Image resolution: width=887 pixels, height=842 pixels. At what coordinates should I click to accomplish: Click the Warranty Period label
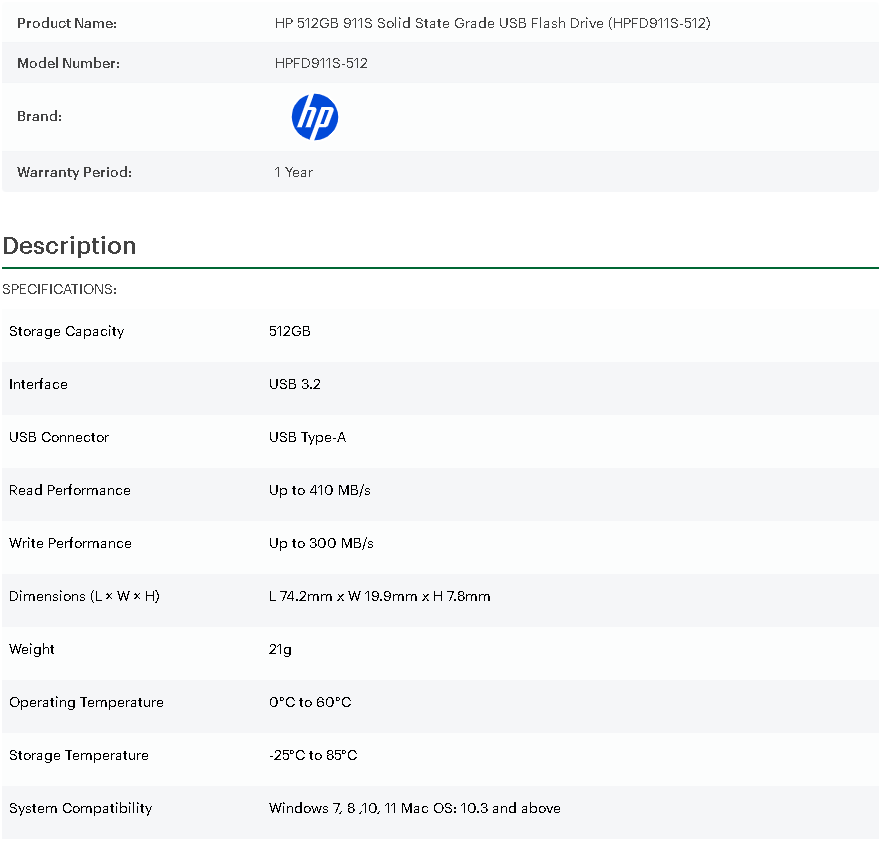[x=74, y=172]
